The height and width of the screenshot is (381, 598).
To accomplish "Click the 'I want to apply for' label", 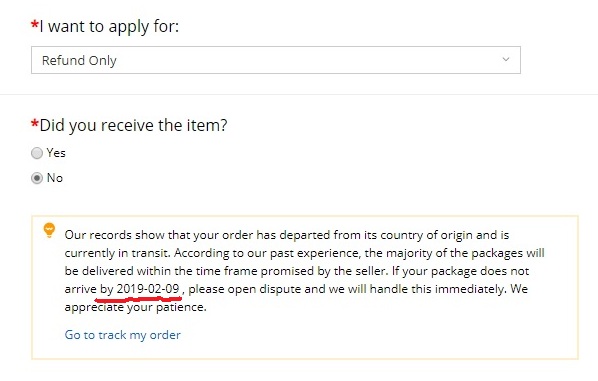I will coord(109,26).
